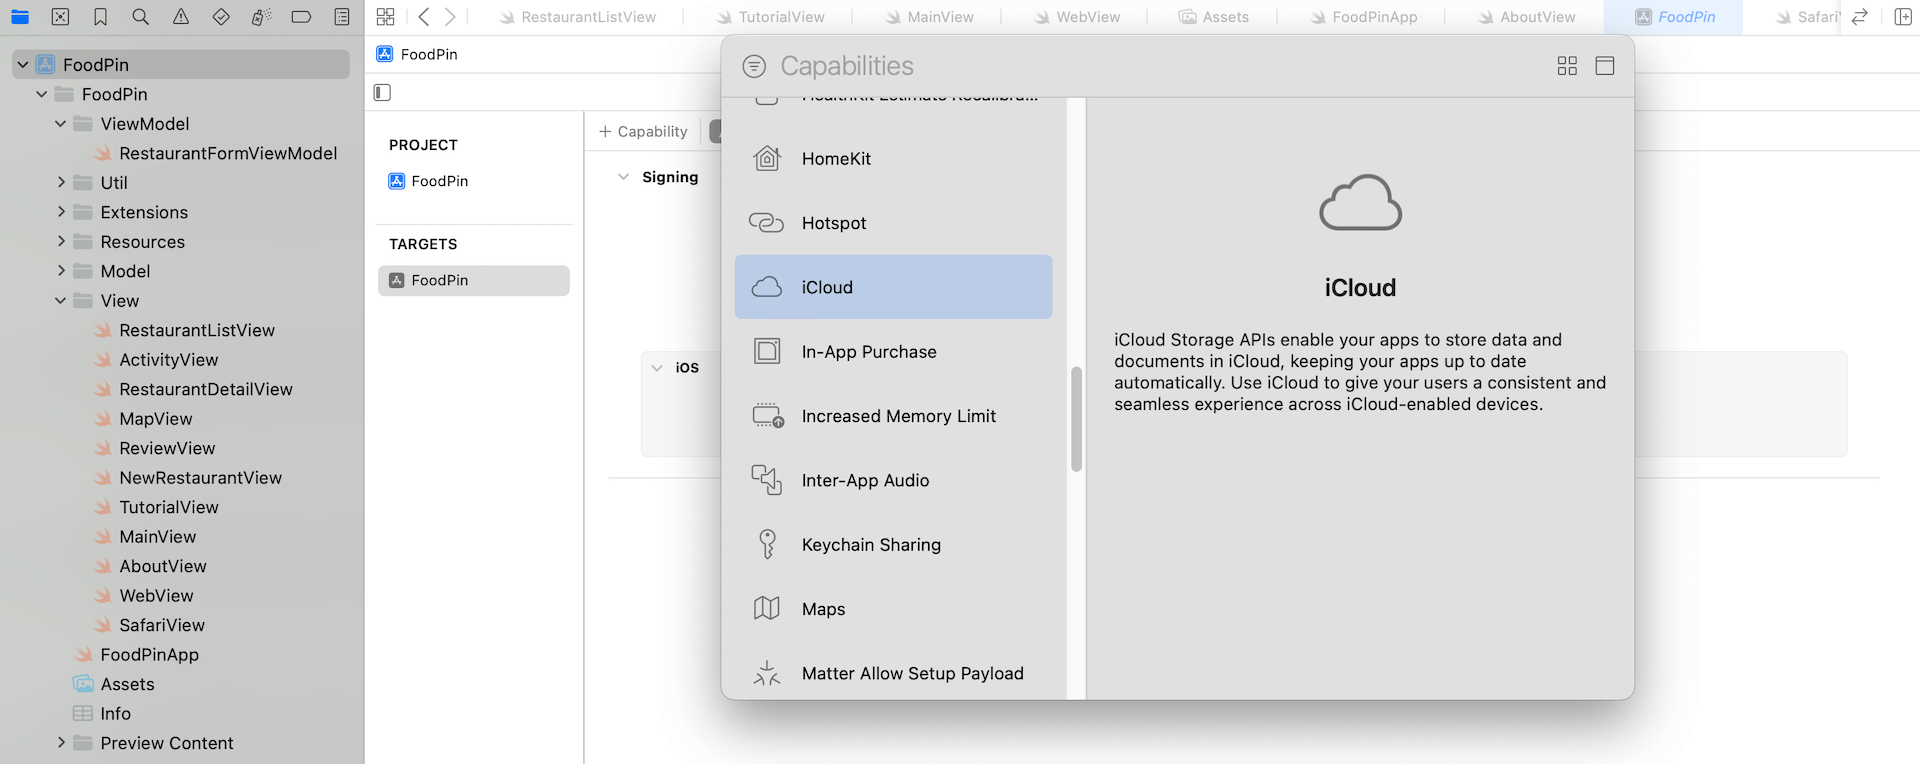1920x764 pixels.
Task: Open the Project navigator folder icon
Action: (x=20, y=17)
